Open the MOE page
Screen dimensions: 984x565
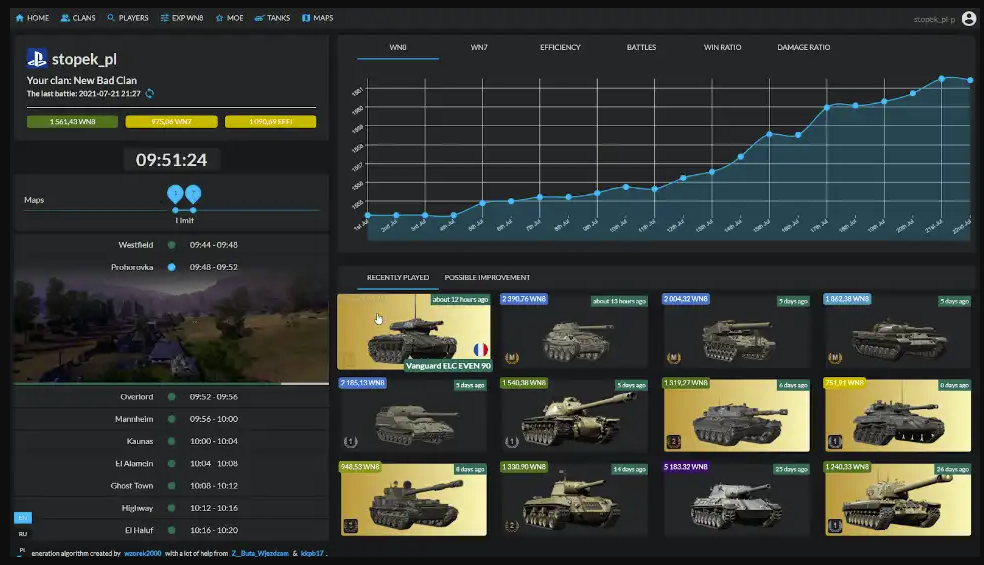coord(229,18)
